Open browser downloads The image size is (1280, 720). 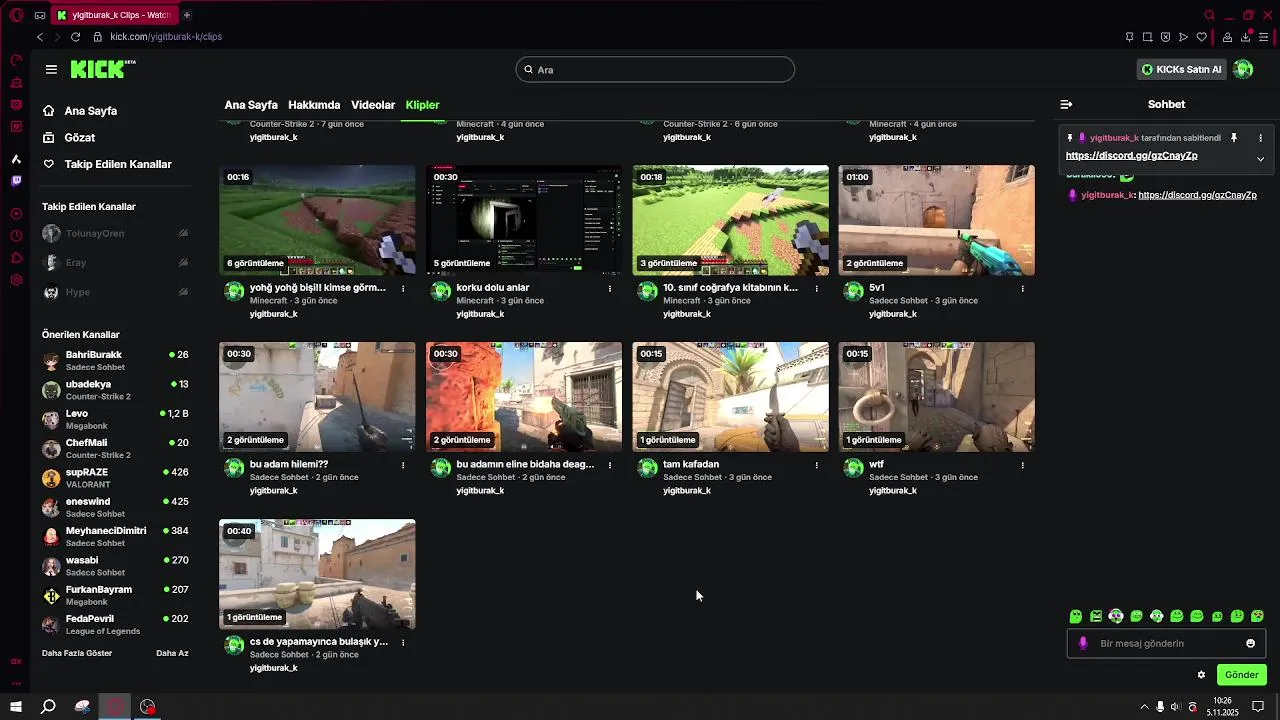[1246, 37]
